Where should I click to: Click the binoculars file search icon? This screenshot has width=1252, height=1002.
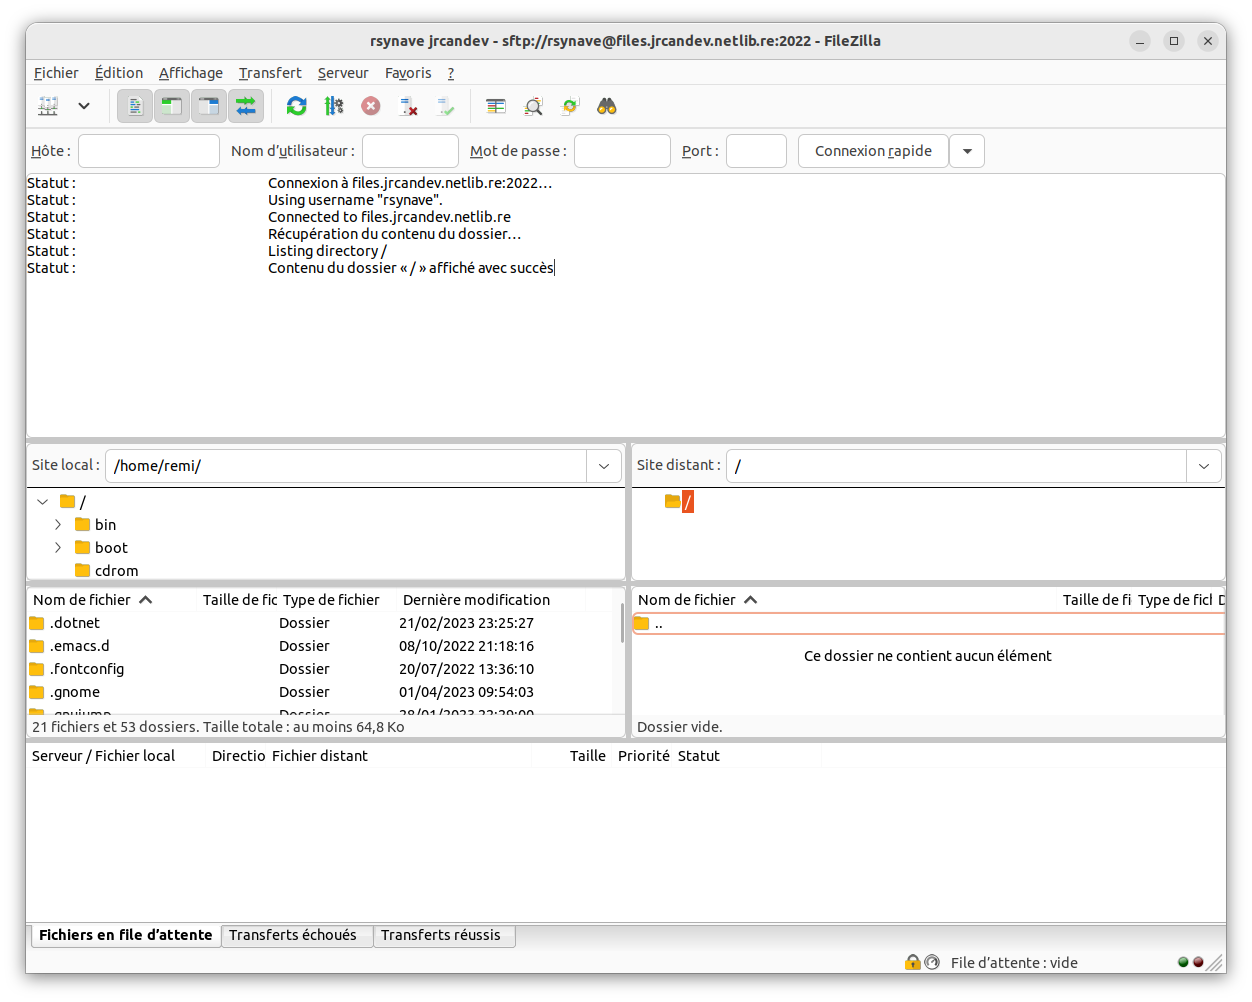(x=607, y=106)
